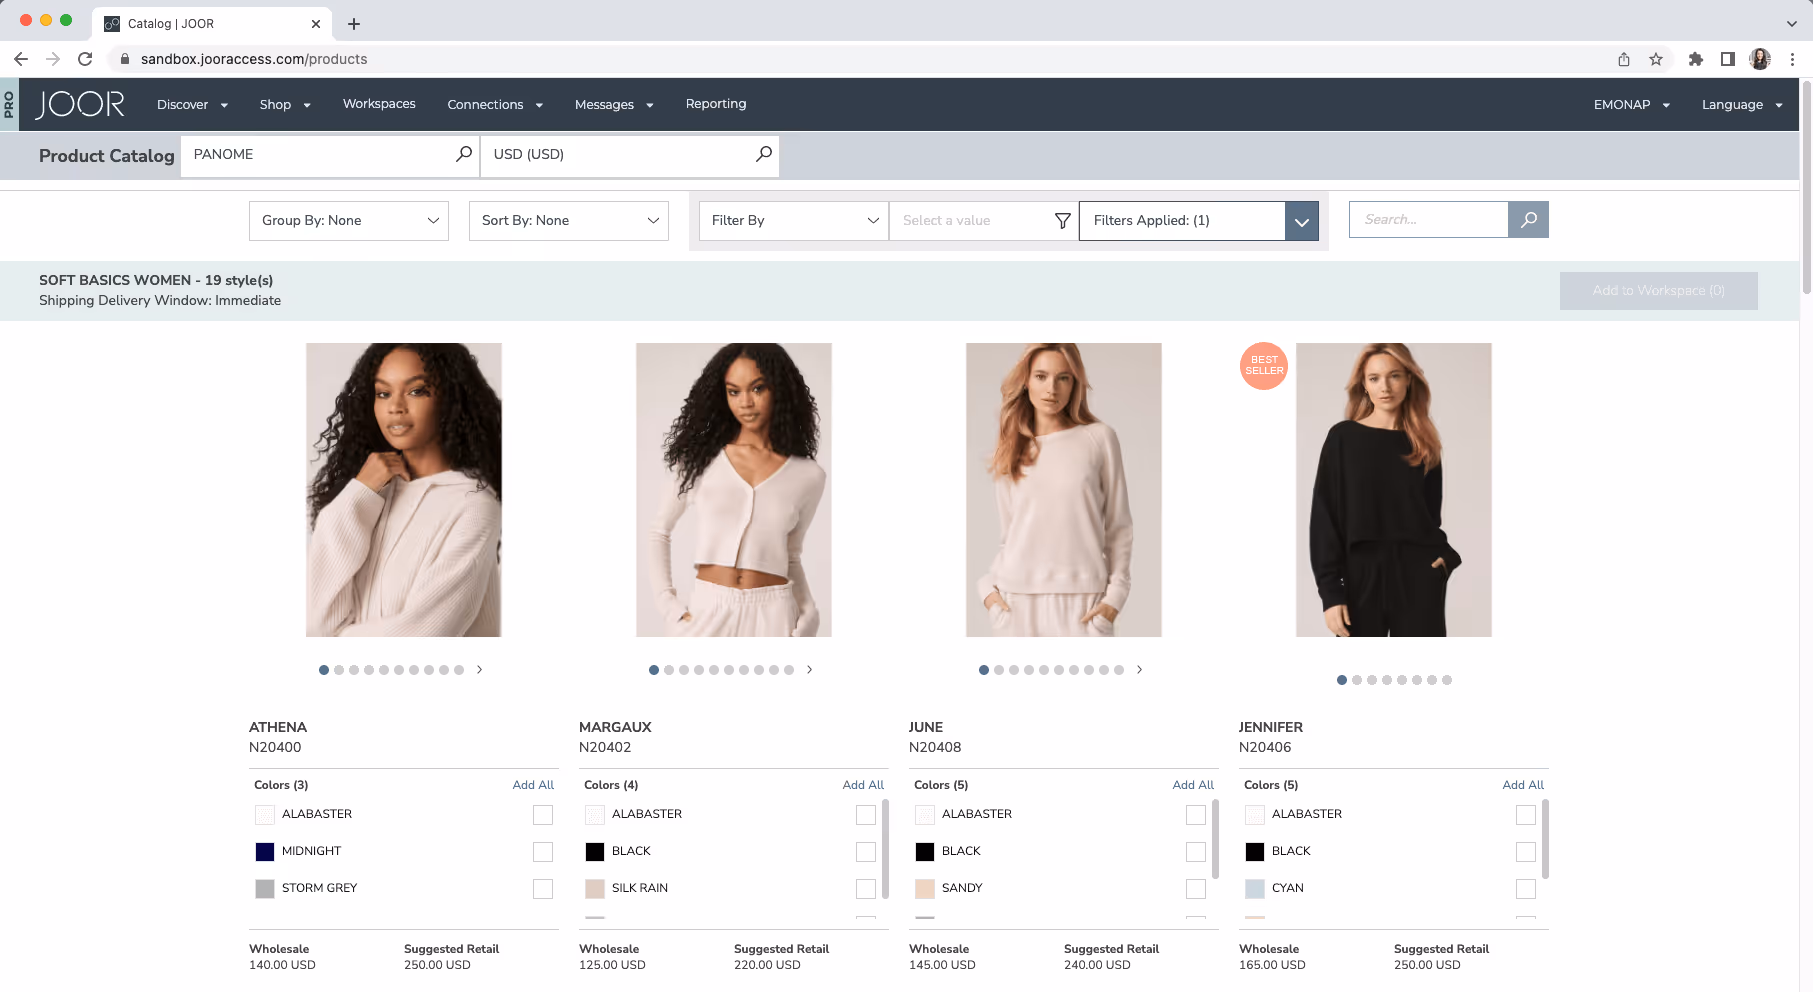Click the PANOME search magnifier icon

click(464, 154)
